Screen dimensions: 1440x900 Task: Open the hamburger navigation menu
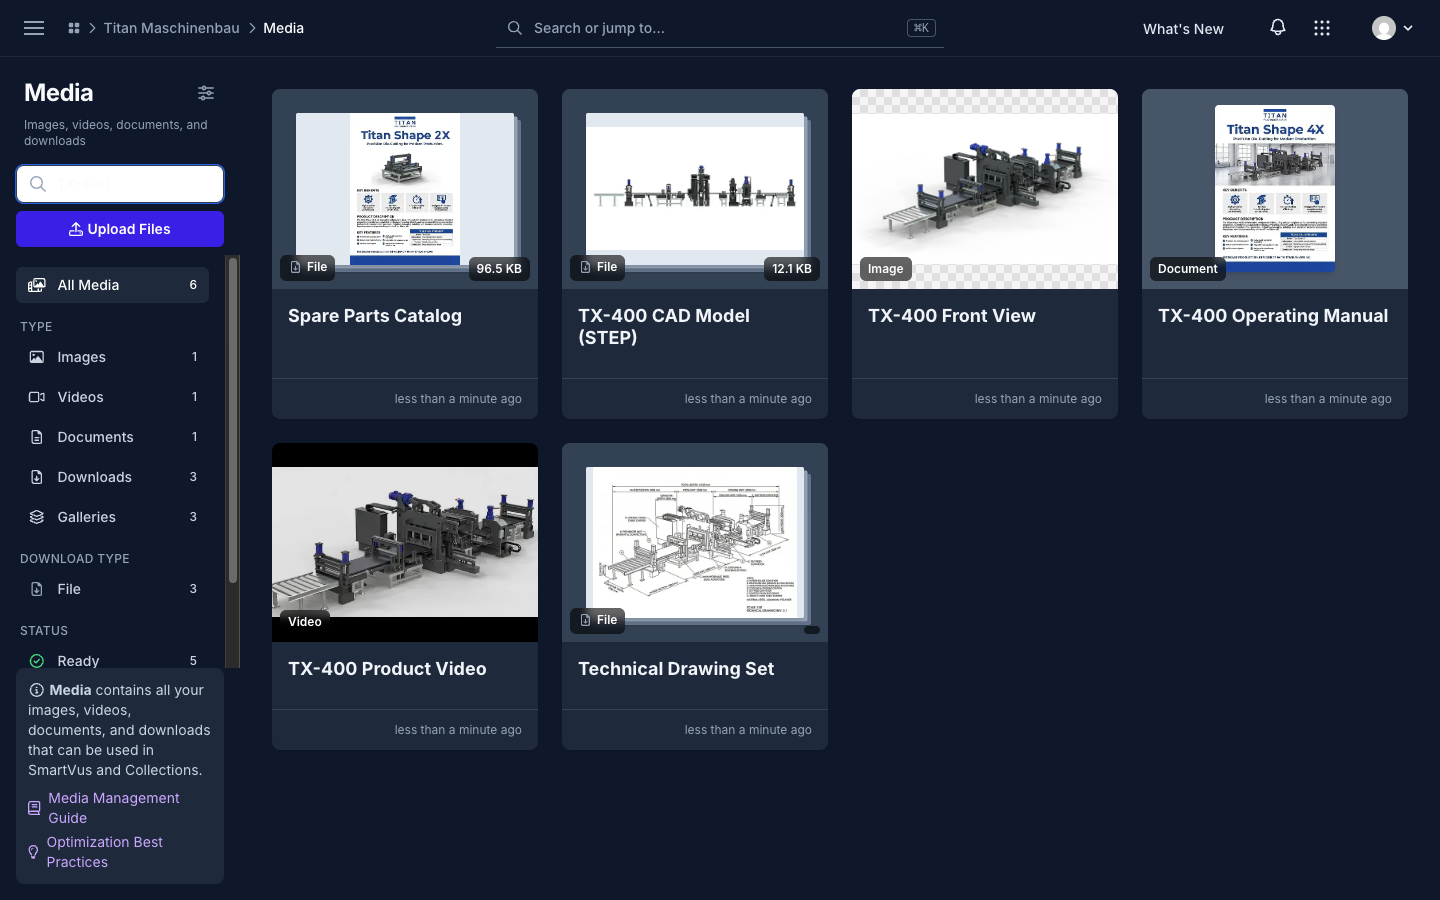click(x=34, y=28)
